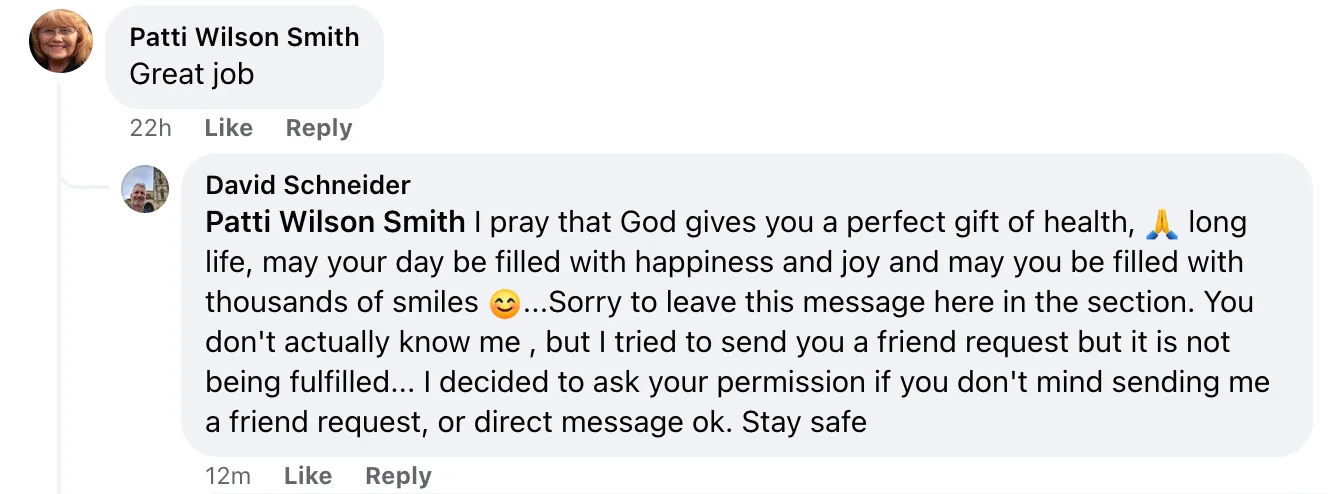The height and width of the screenshot is (494, 1328).
Task: Like Patti Wilson Smith's "Great job" comment
Action: [228, 128]
